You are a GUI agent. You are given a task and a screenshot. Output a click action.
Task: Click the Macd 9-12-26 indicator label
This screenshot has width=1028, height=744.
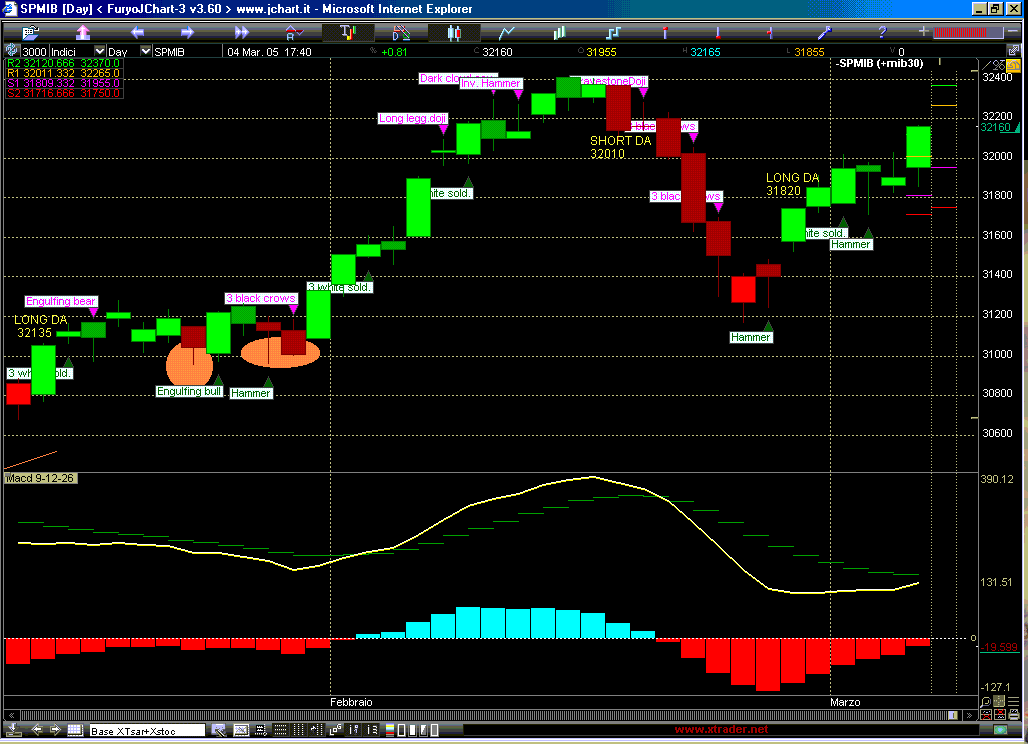pyautogui.click(x=41, y=479)
